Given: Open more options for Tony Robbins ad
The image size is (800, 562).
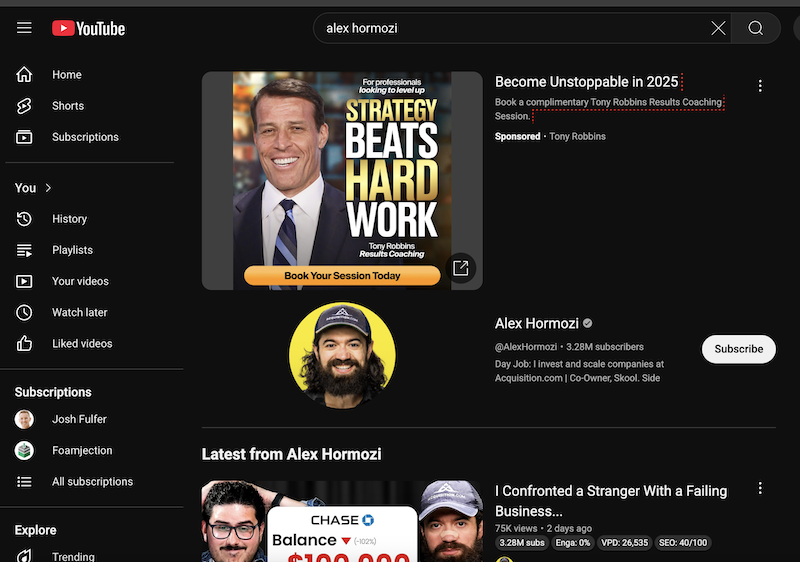Looking at the screenshot, I should [x=760, y=86].
